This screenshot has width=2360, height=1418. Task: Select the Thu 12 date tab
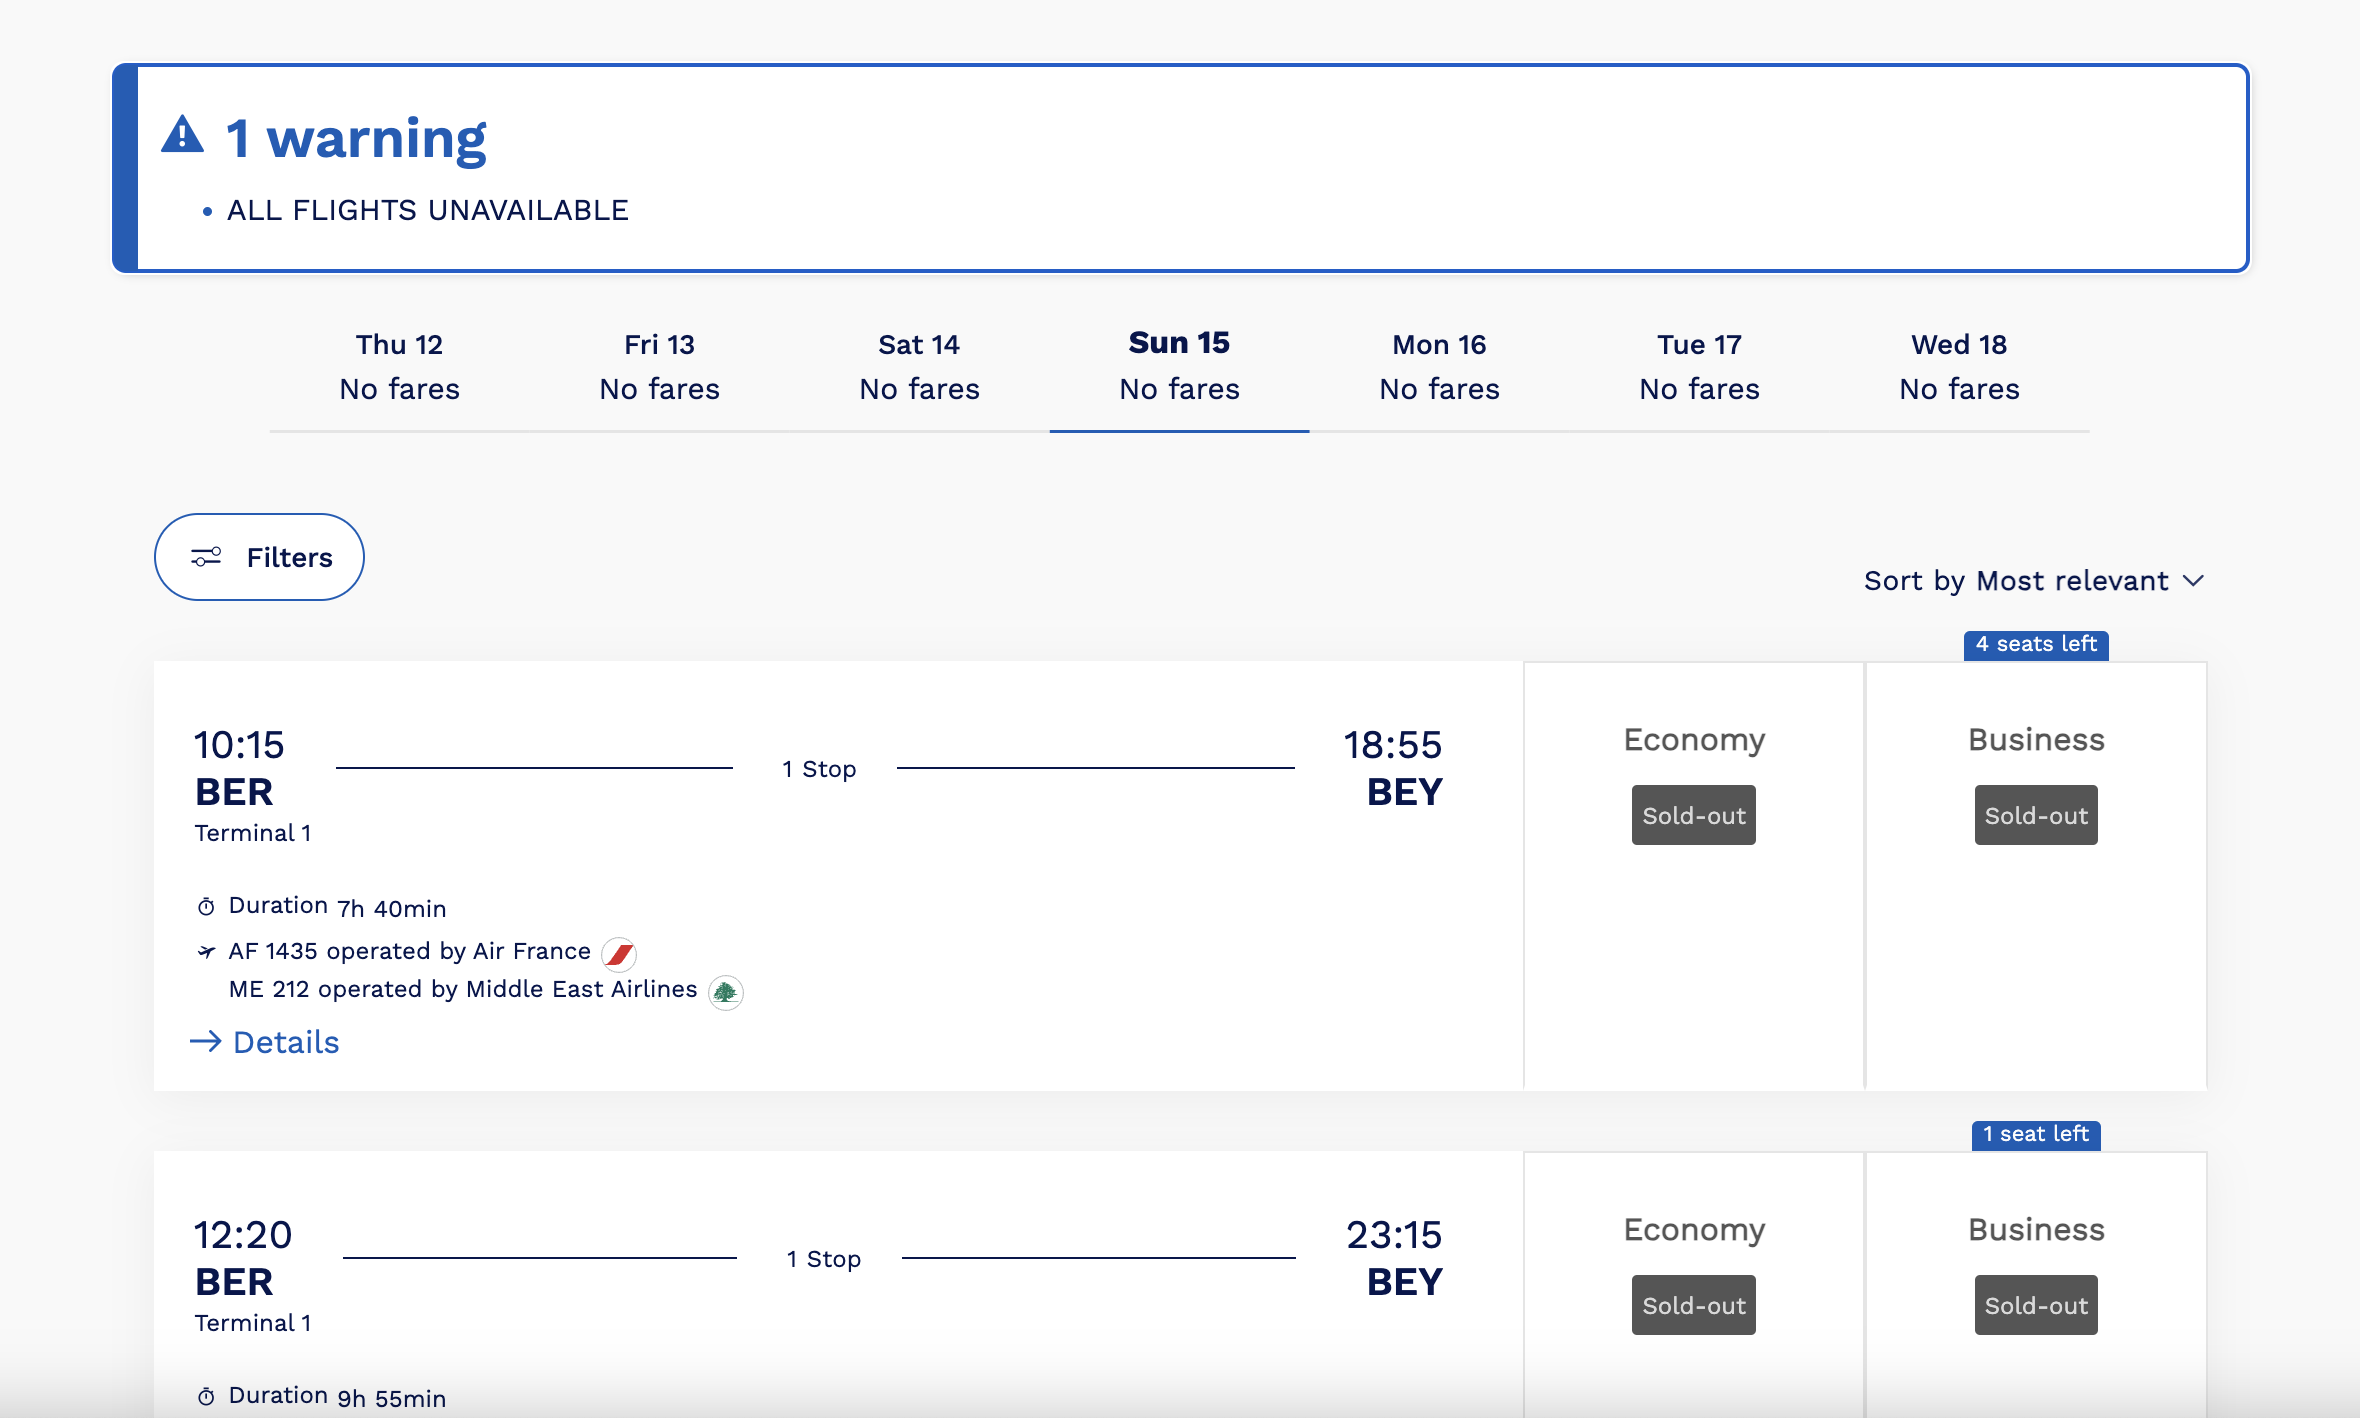point(399,367)
